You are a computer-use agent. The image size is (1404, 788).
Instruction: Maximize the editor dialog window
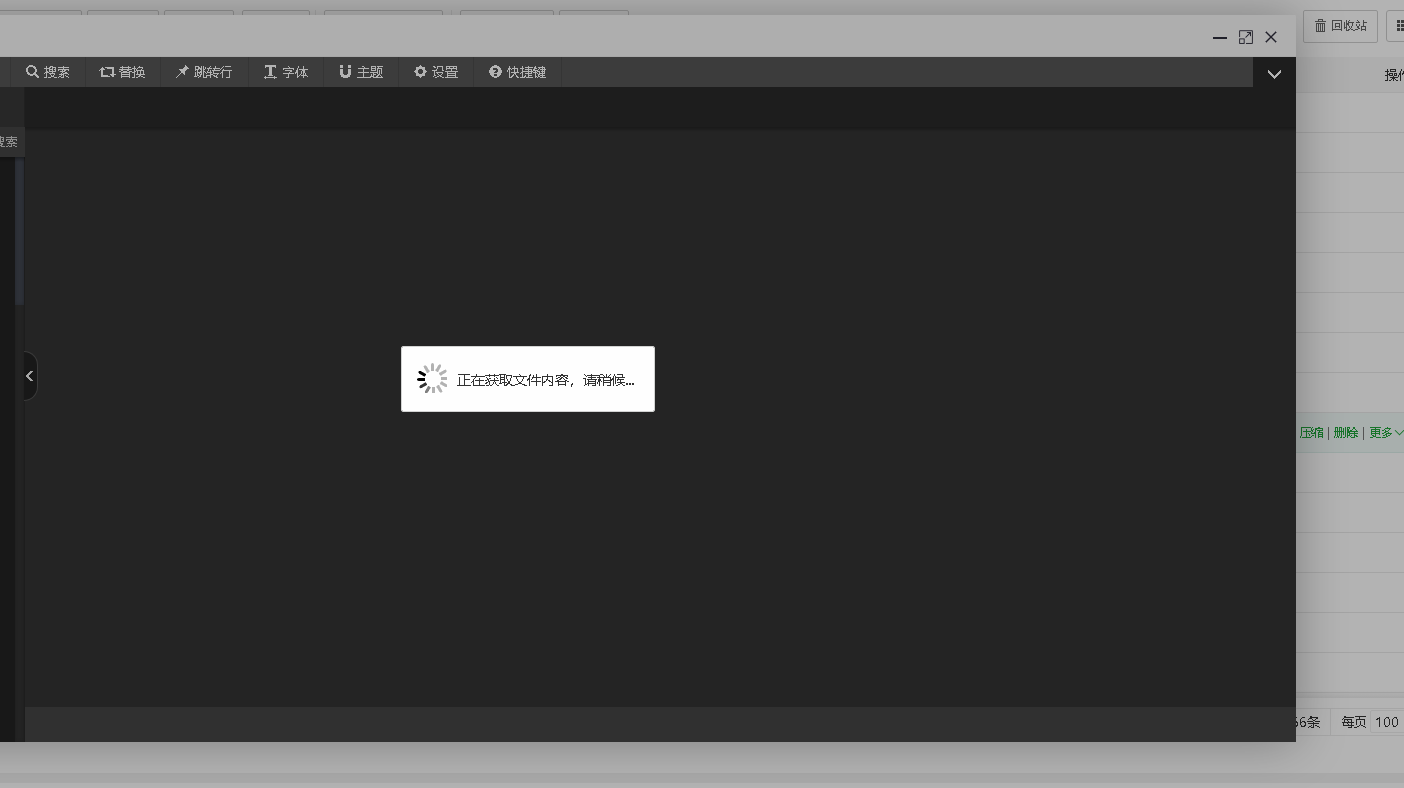(x=1246, y=37)
